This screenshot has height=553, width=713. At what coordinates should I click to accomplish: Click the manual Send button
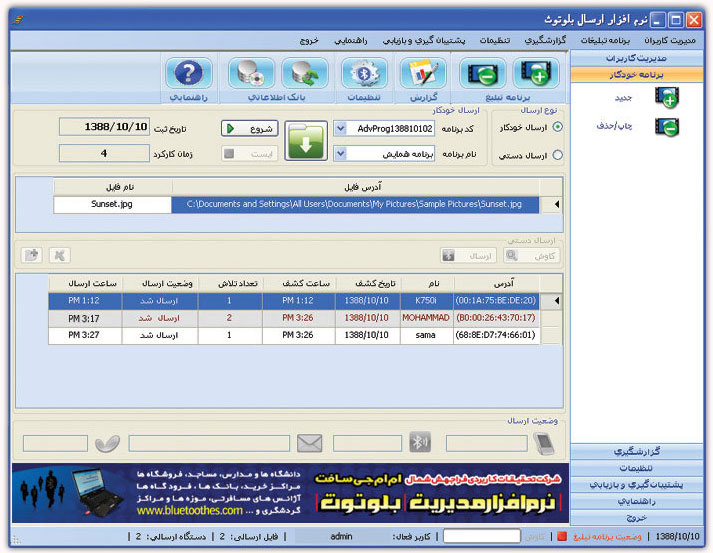(x=468, y=256)
